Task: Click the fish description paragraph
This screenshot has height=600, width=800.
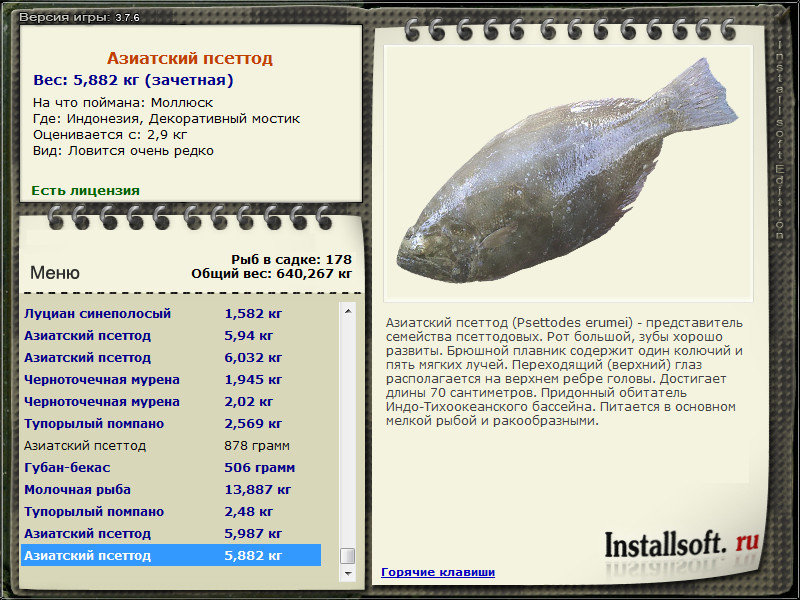Action: [x=564, y=371]
